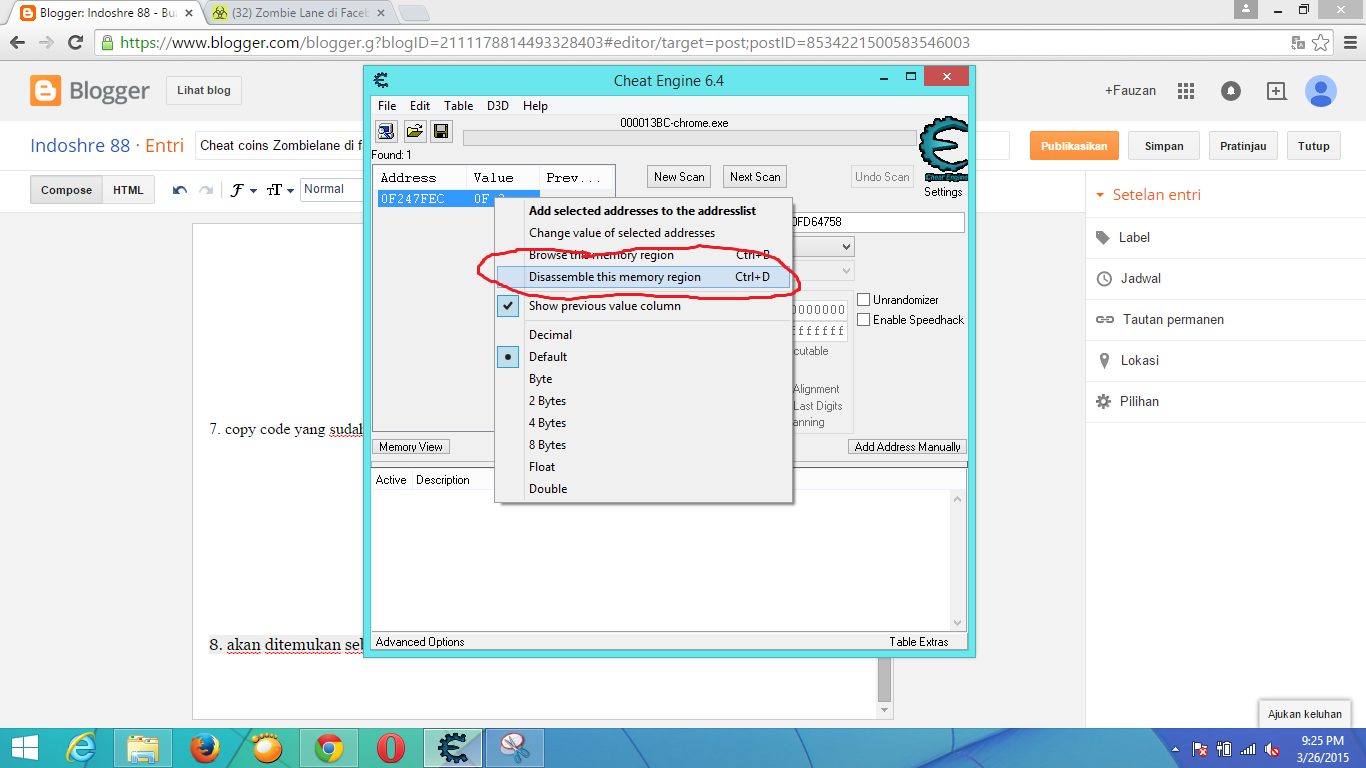Open the Edit menu in Cheat Engine
The height and width of the screenshot is (768, 1366).
[x=420, y=106]
